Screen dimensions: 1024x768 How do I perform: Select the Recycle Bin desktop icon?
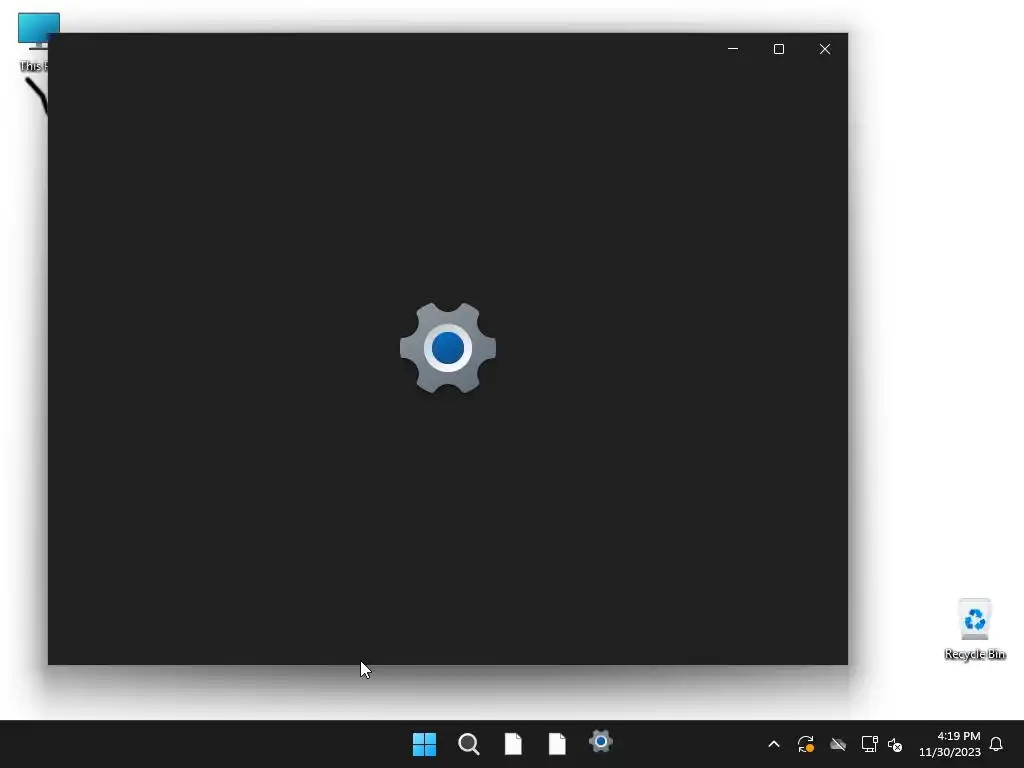[975, 629]
